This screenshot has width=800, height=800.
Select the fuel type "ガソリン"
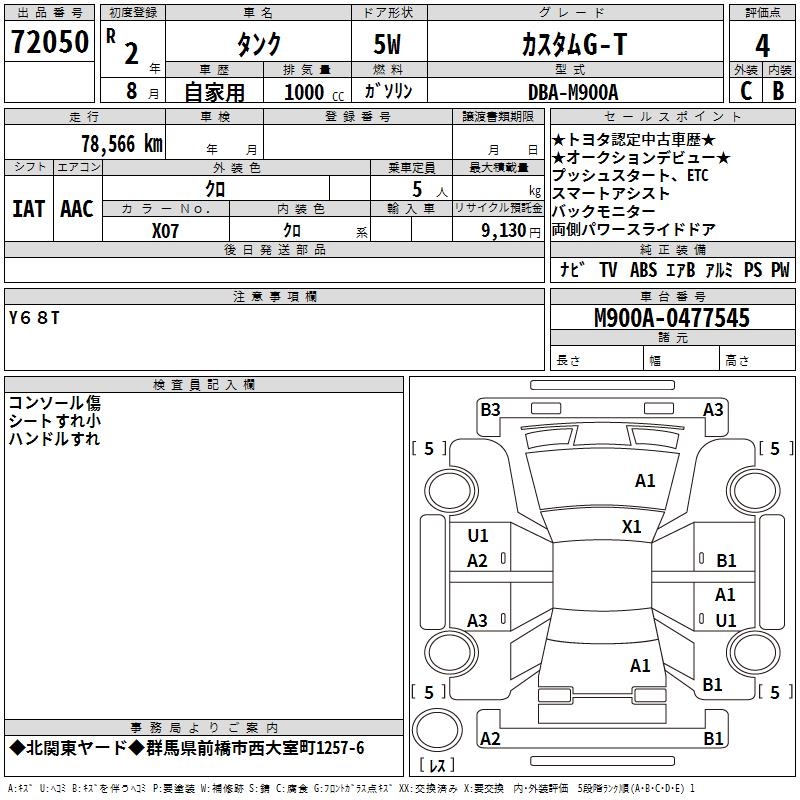pos(388,91)
